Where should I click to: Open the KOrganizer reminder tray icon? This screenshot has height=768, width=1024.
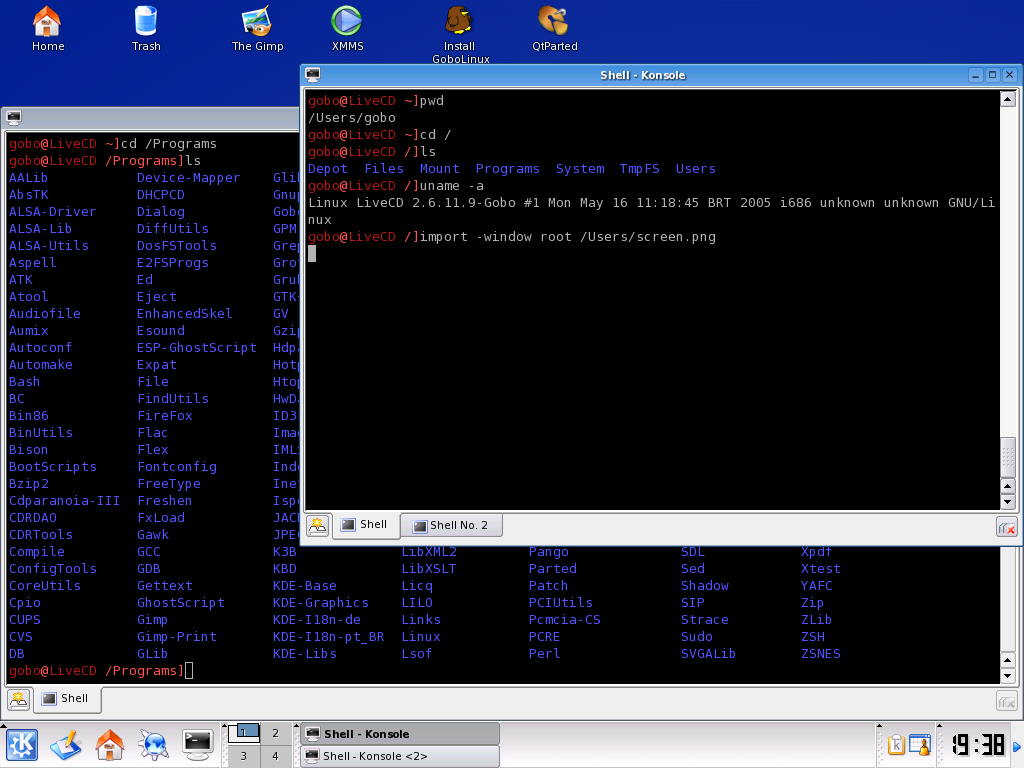[920, 744]
